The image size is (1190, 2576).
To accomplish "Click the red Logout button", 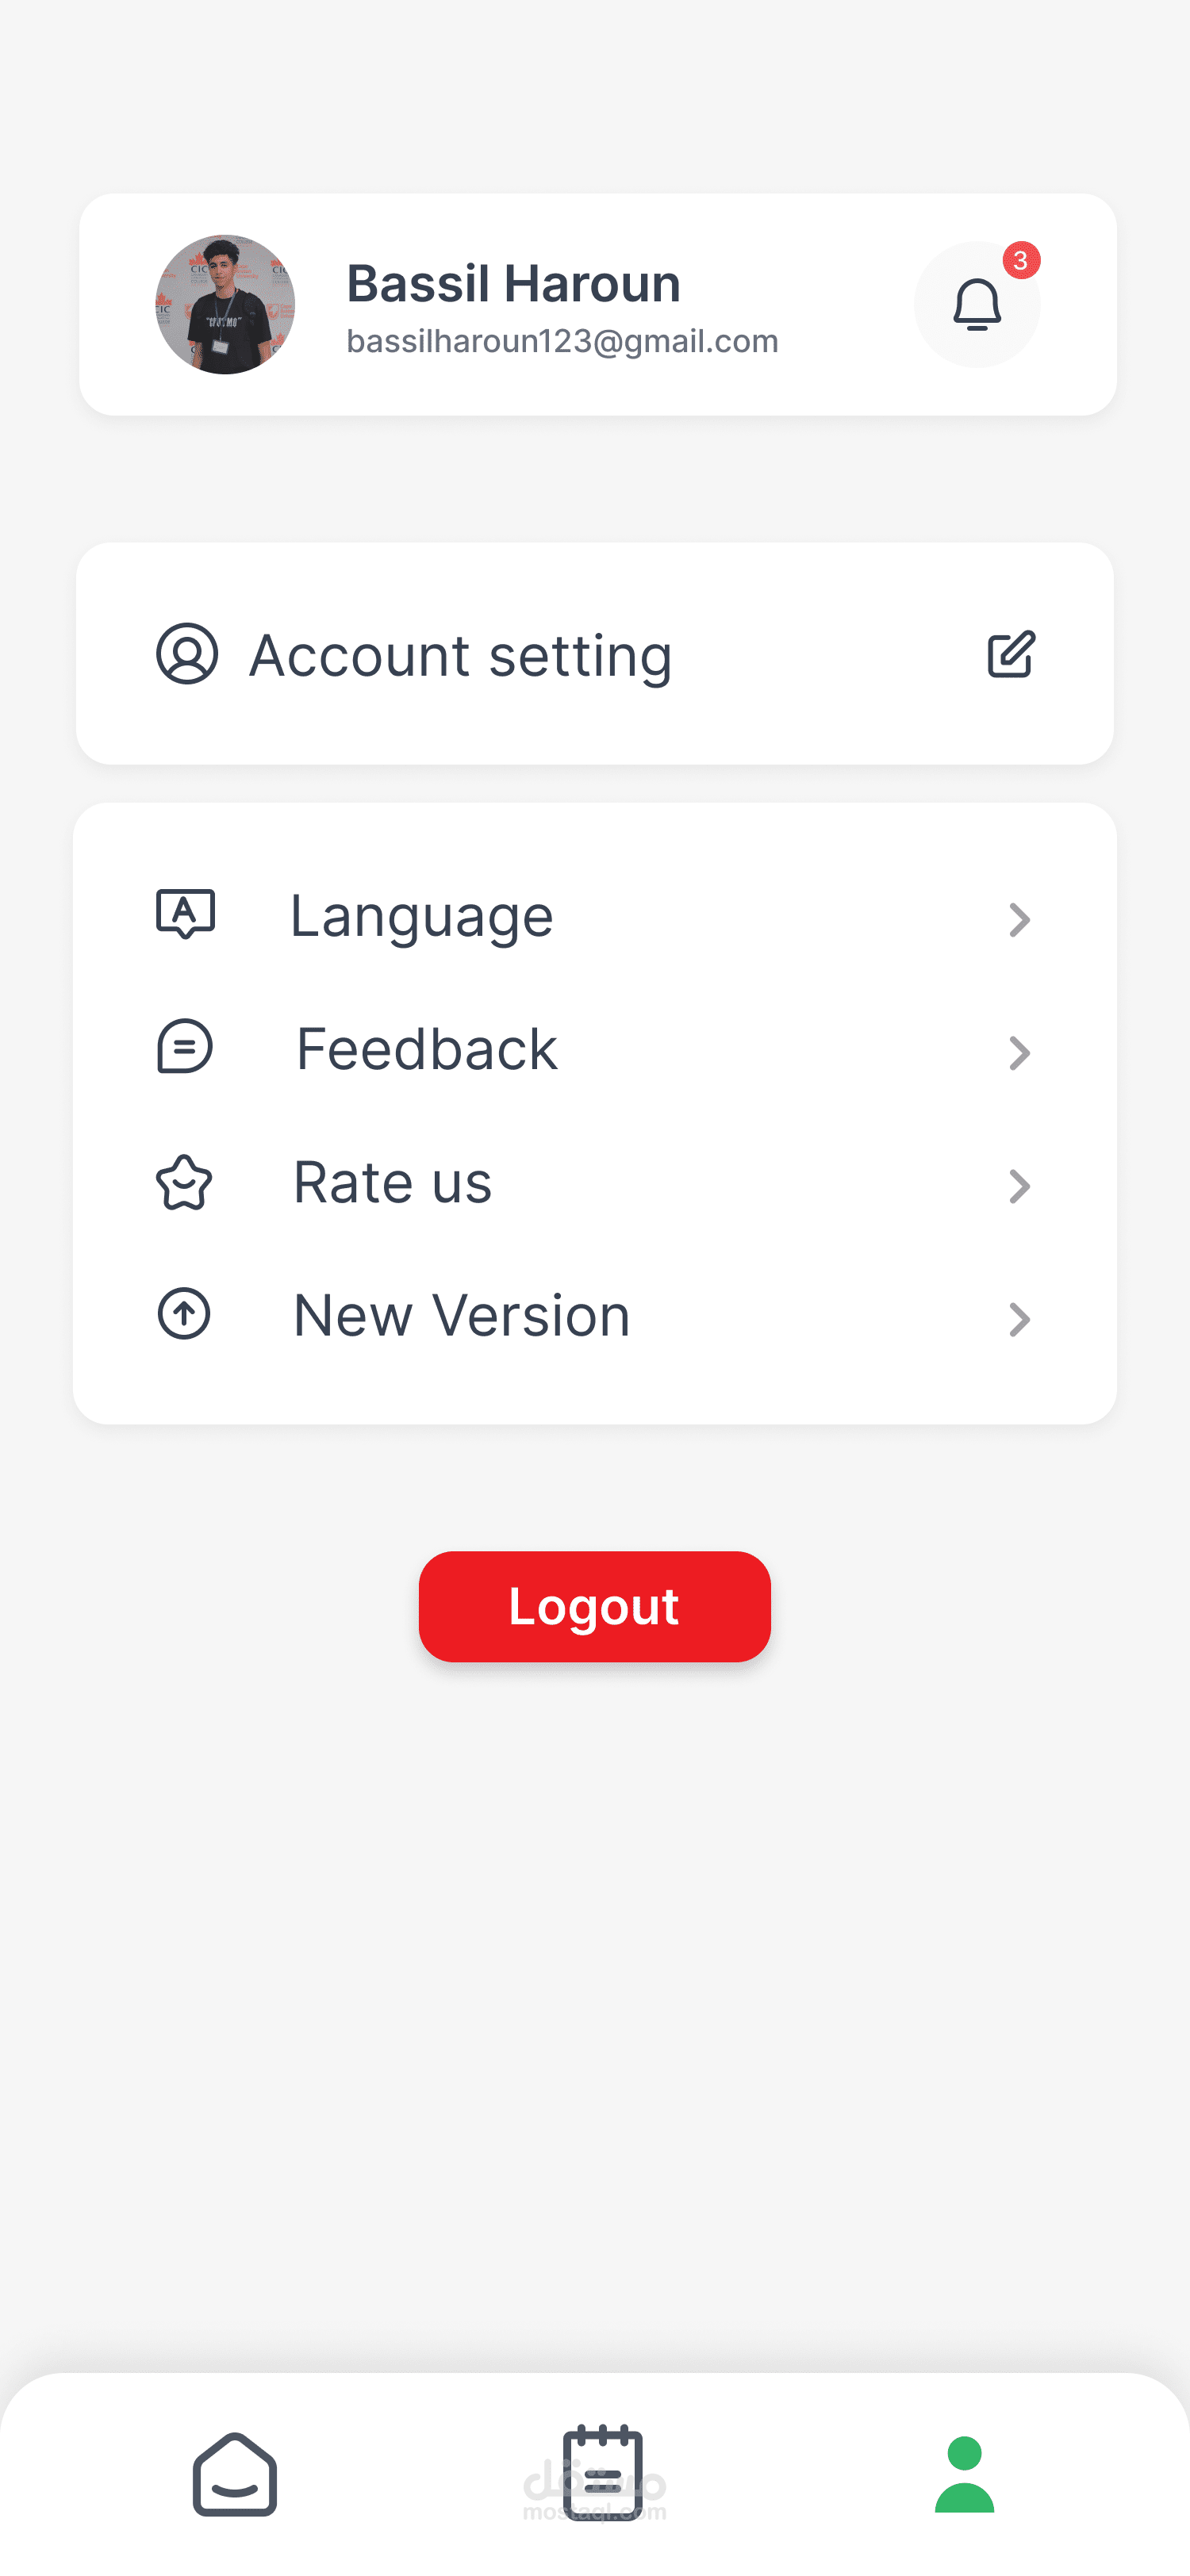I will (x=595, y=1606).
